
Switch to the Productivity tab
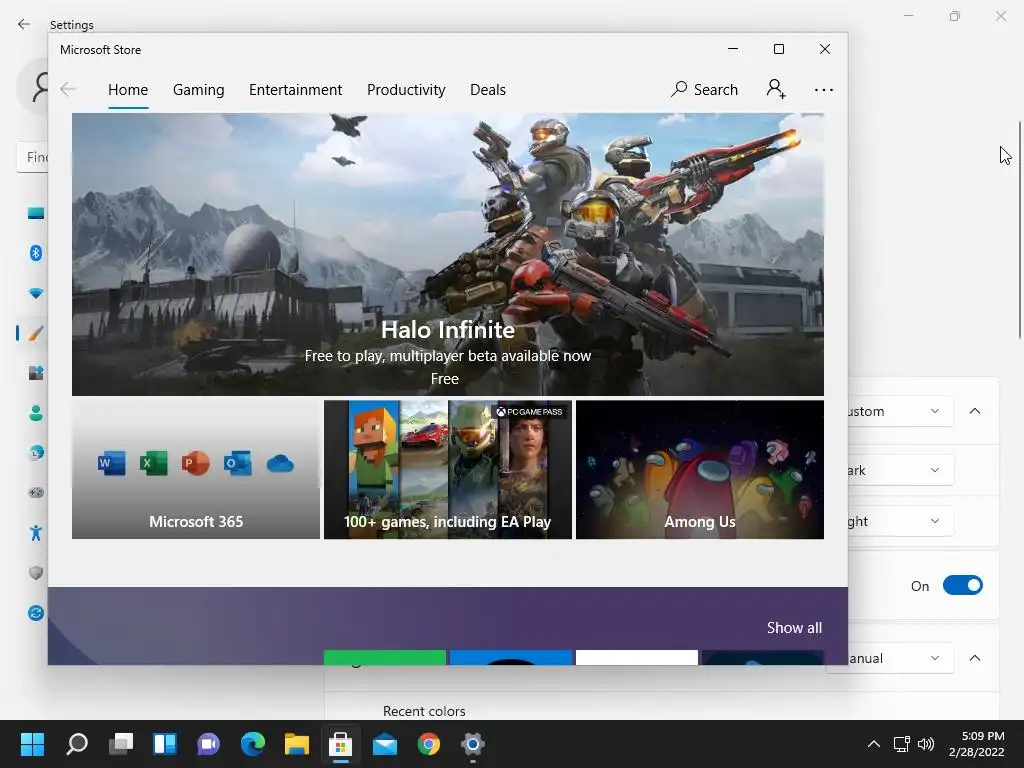point(406,90)
